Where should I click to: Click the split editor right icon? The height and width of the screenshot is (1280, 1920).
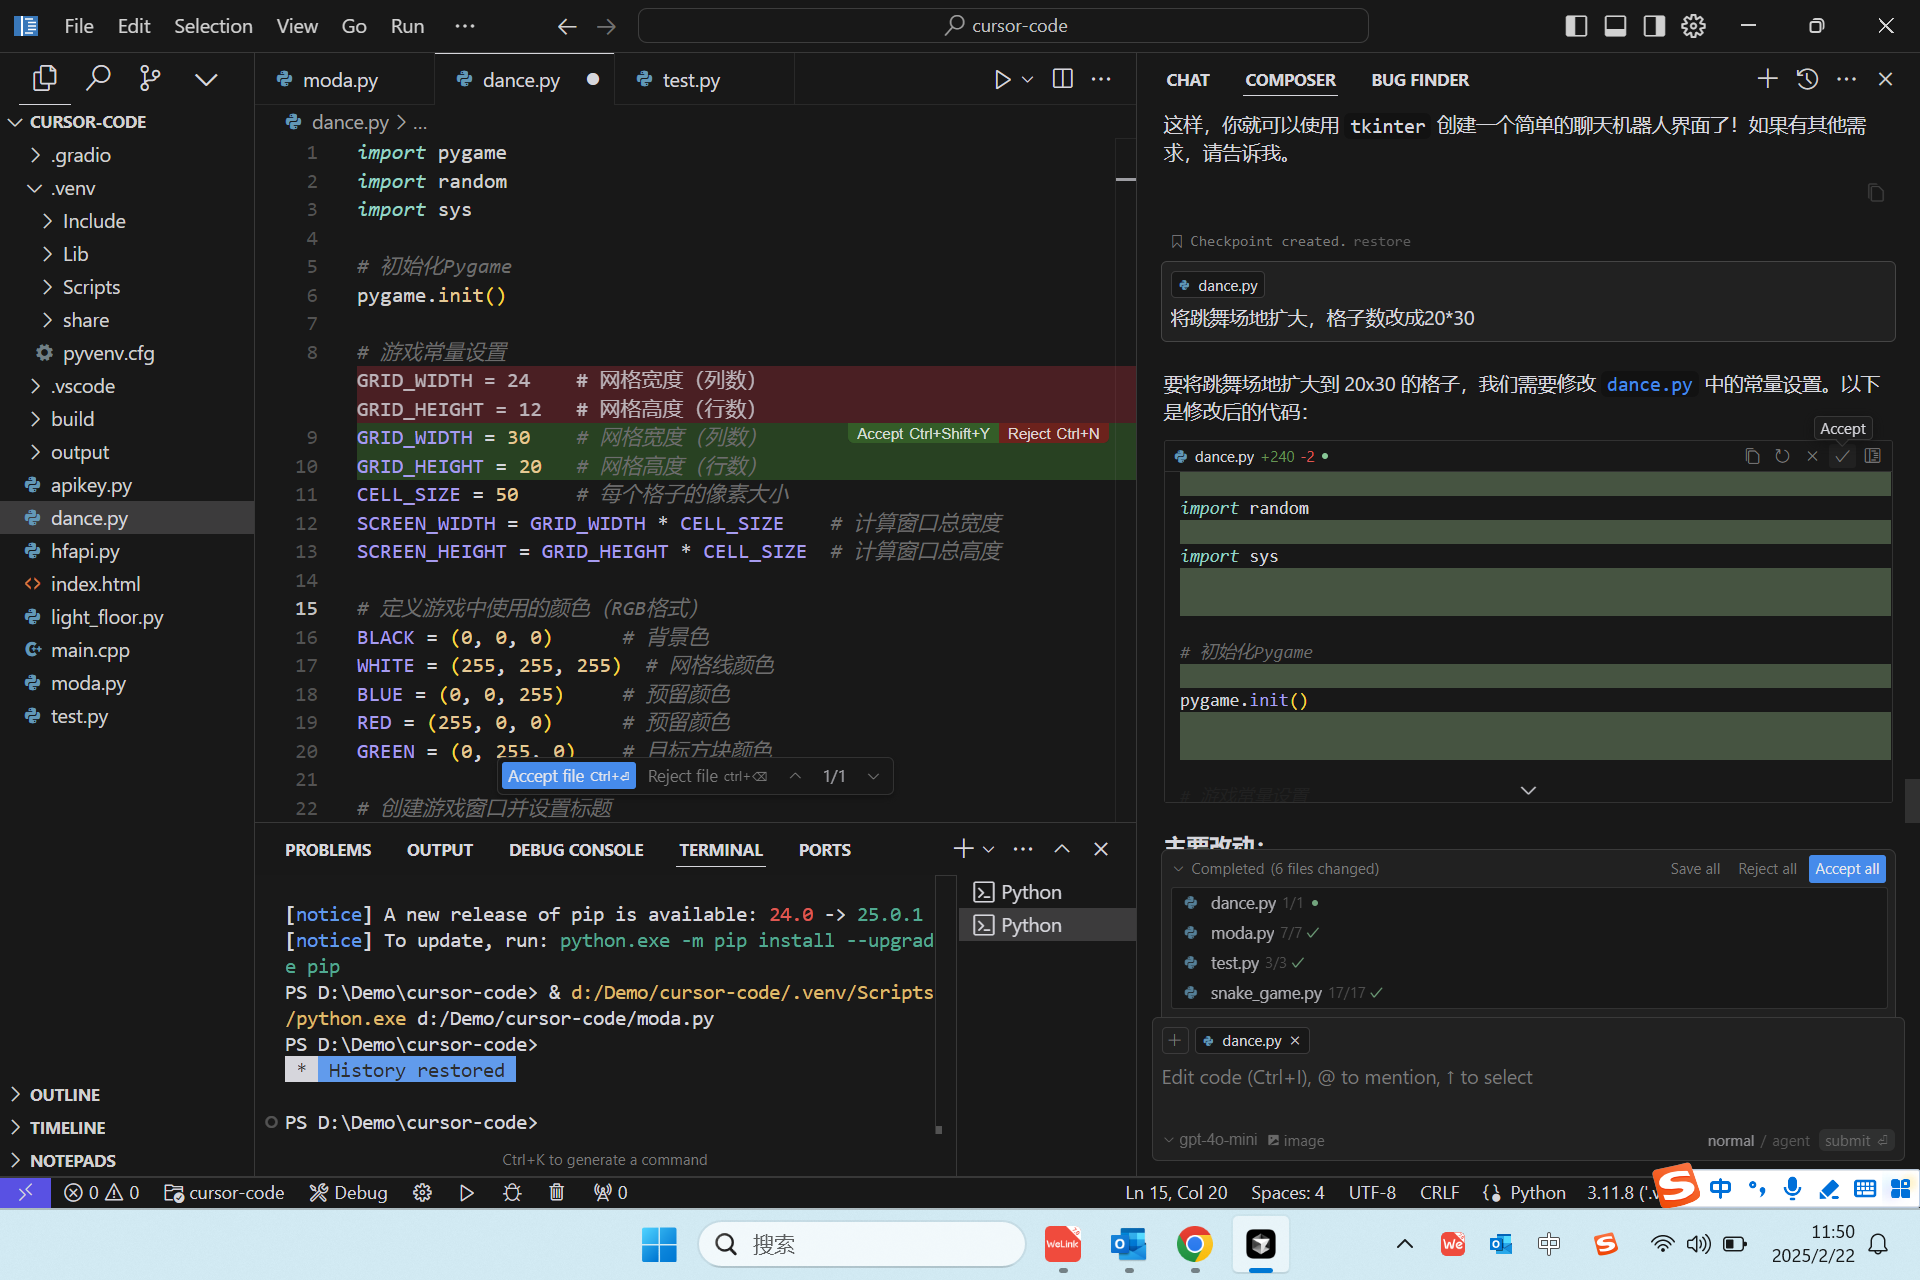pyautogui.click(x=1062, y=79)
